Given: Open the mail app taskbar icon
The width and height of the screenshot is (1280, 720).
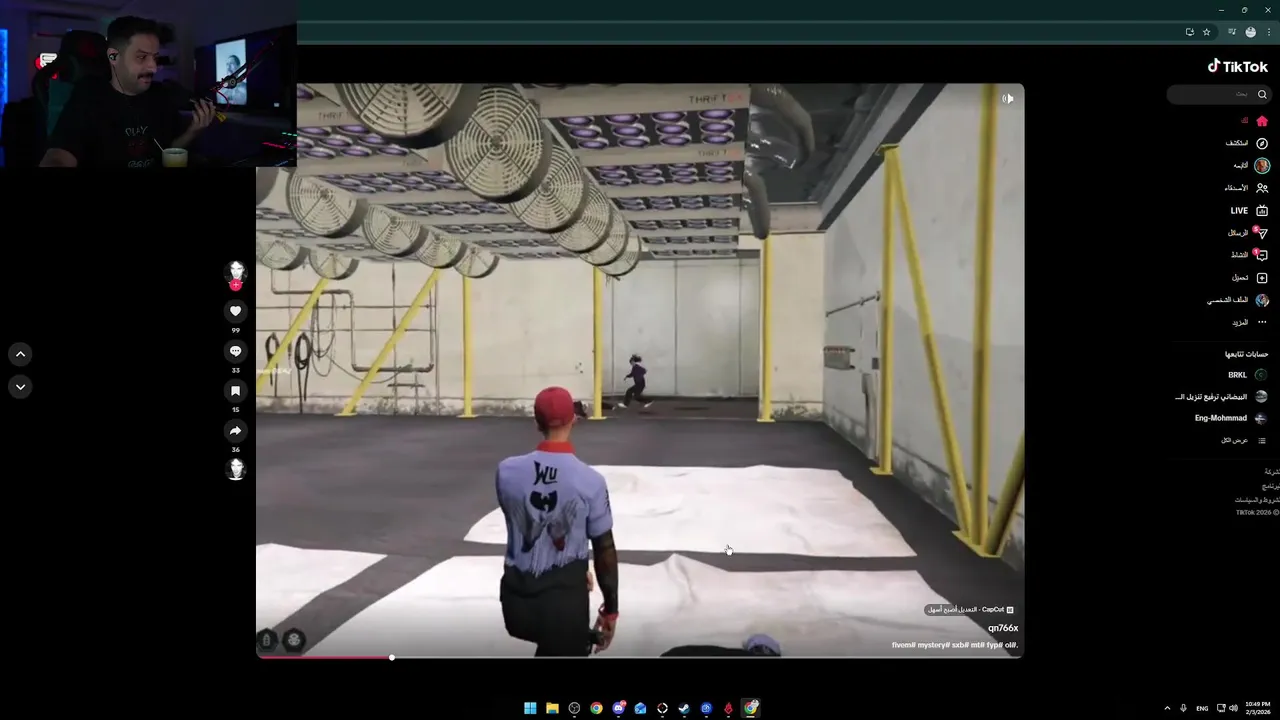Looking at the screenshot, I should [x=640, y=708].
